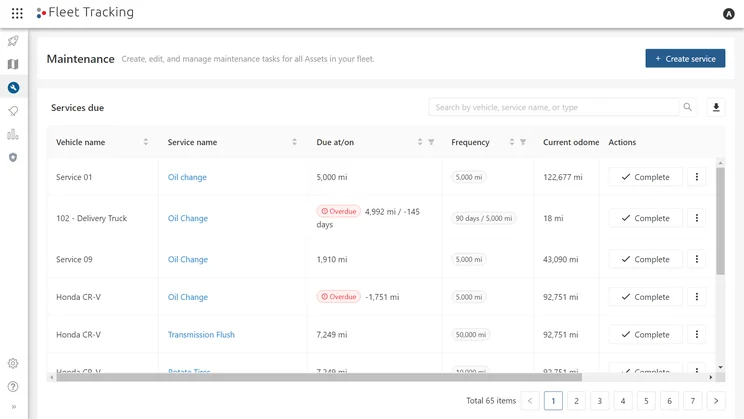Screen dimensions: 744x419
Task: Sort by Service name column
Action: (295, 142)
